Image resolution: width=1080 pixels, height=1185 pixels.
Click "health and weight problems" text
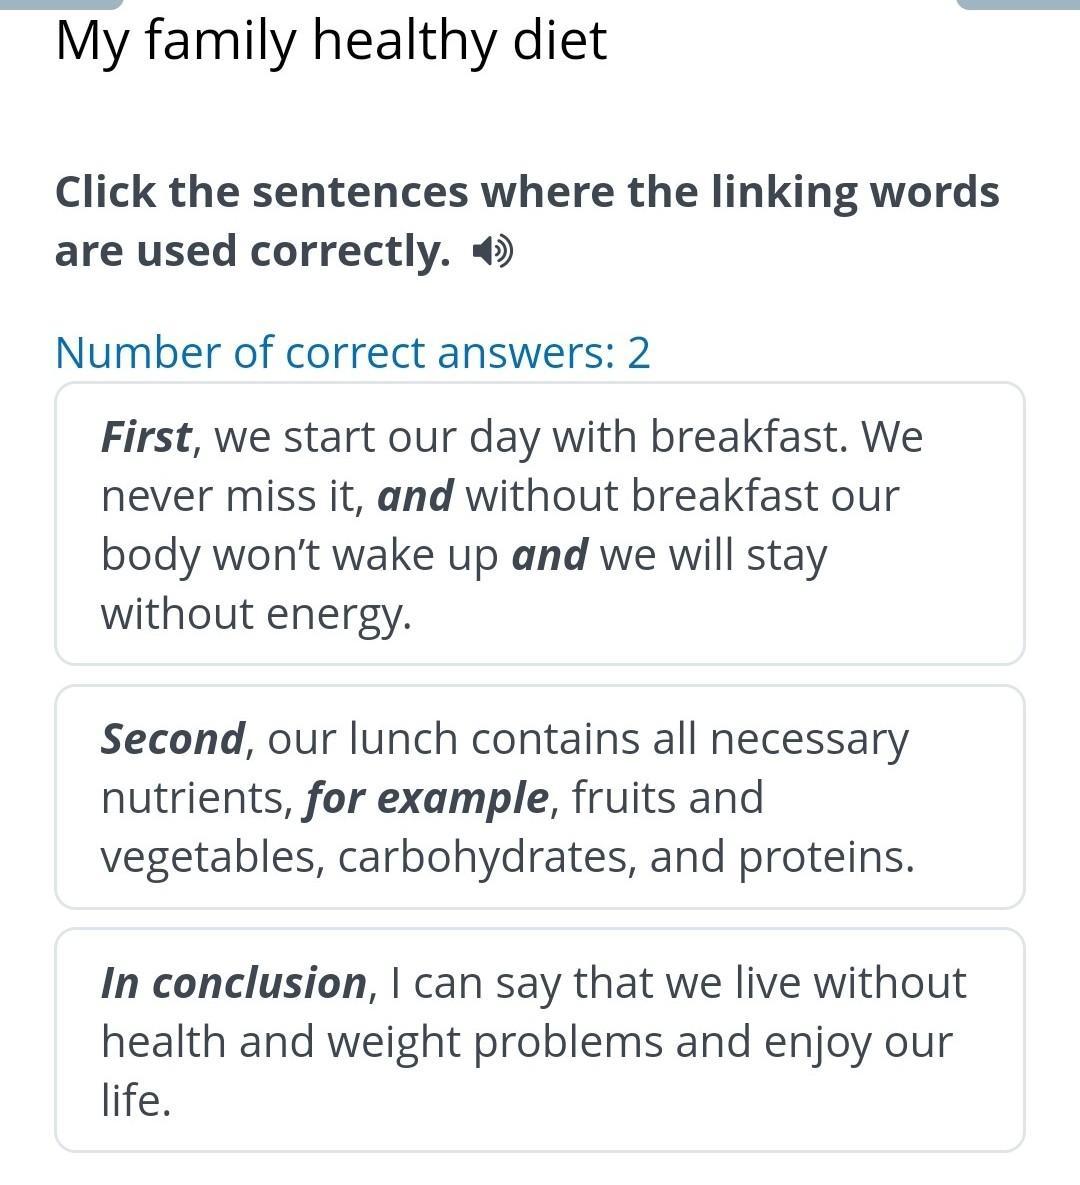pos(382,1042)
